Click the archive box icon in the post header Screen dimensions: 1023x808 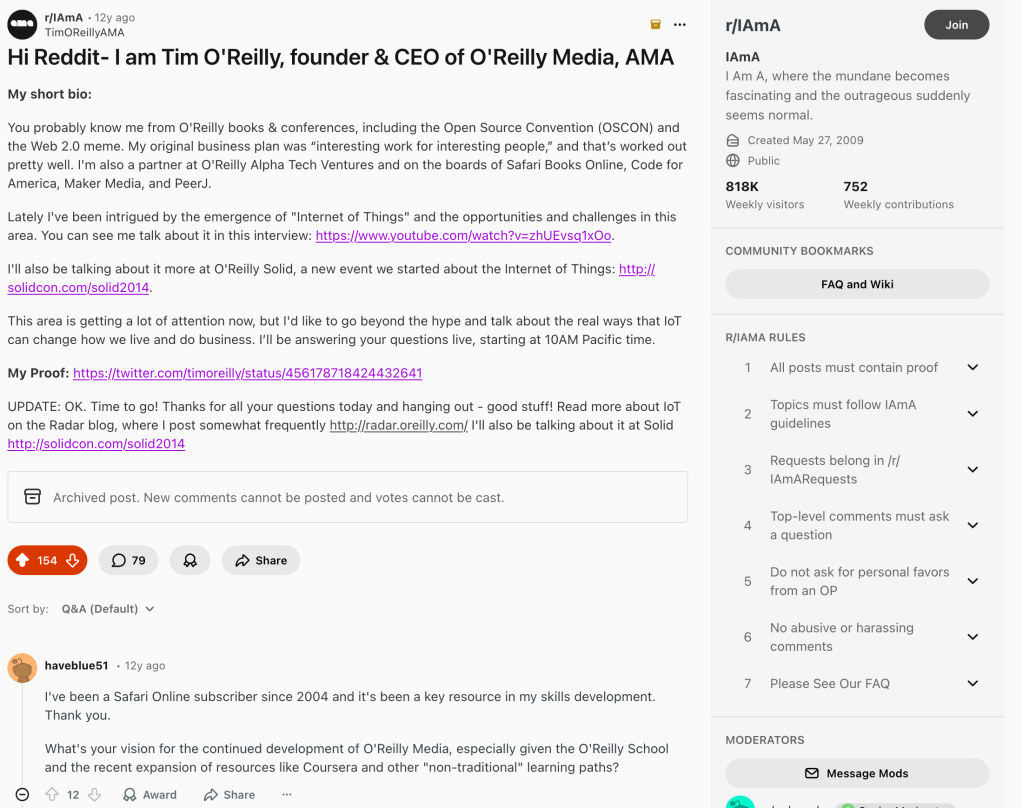pos(656,24)
